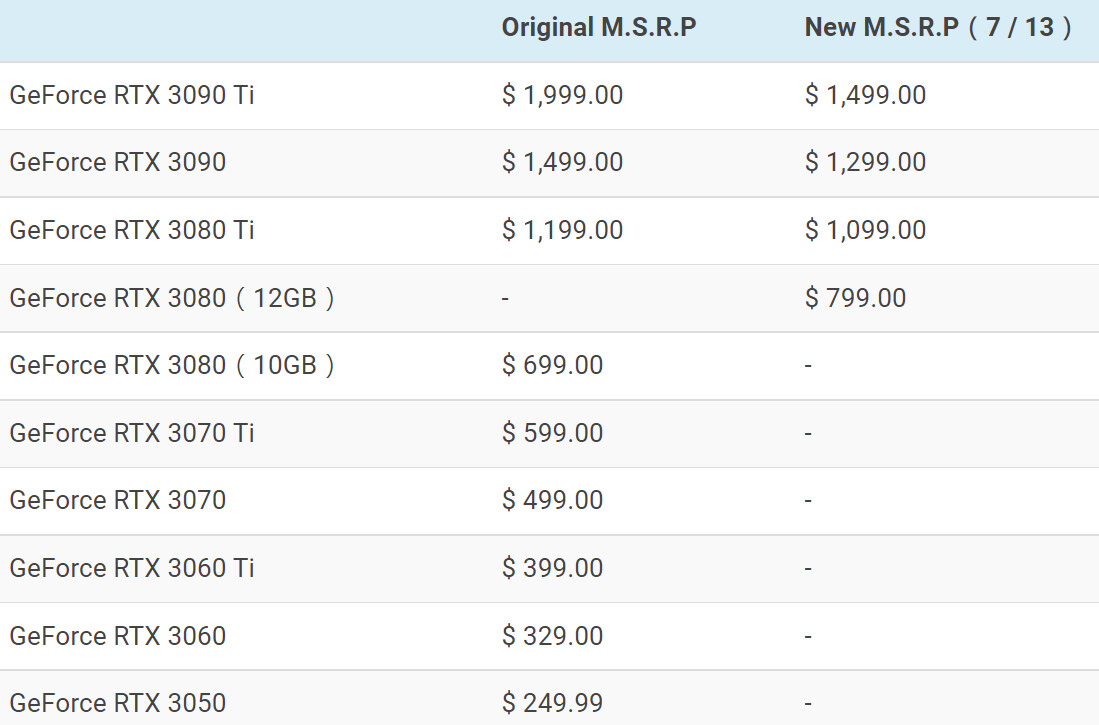This screenshot has height=725, width=1099.
Task: Click the Original M.S.R.P column header
Action: [x=598, y=27]
